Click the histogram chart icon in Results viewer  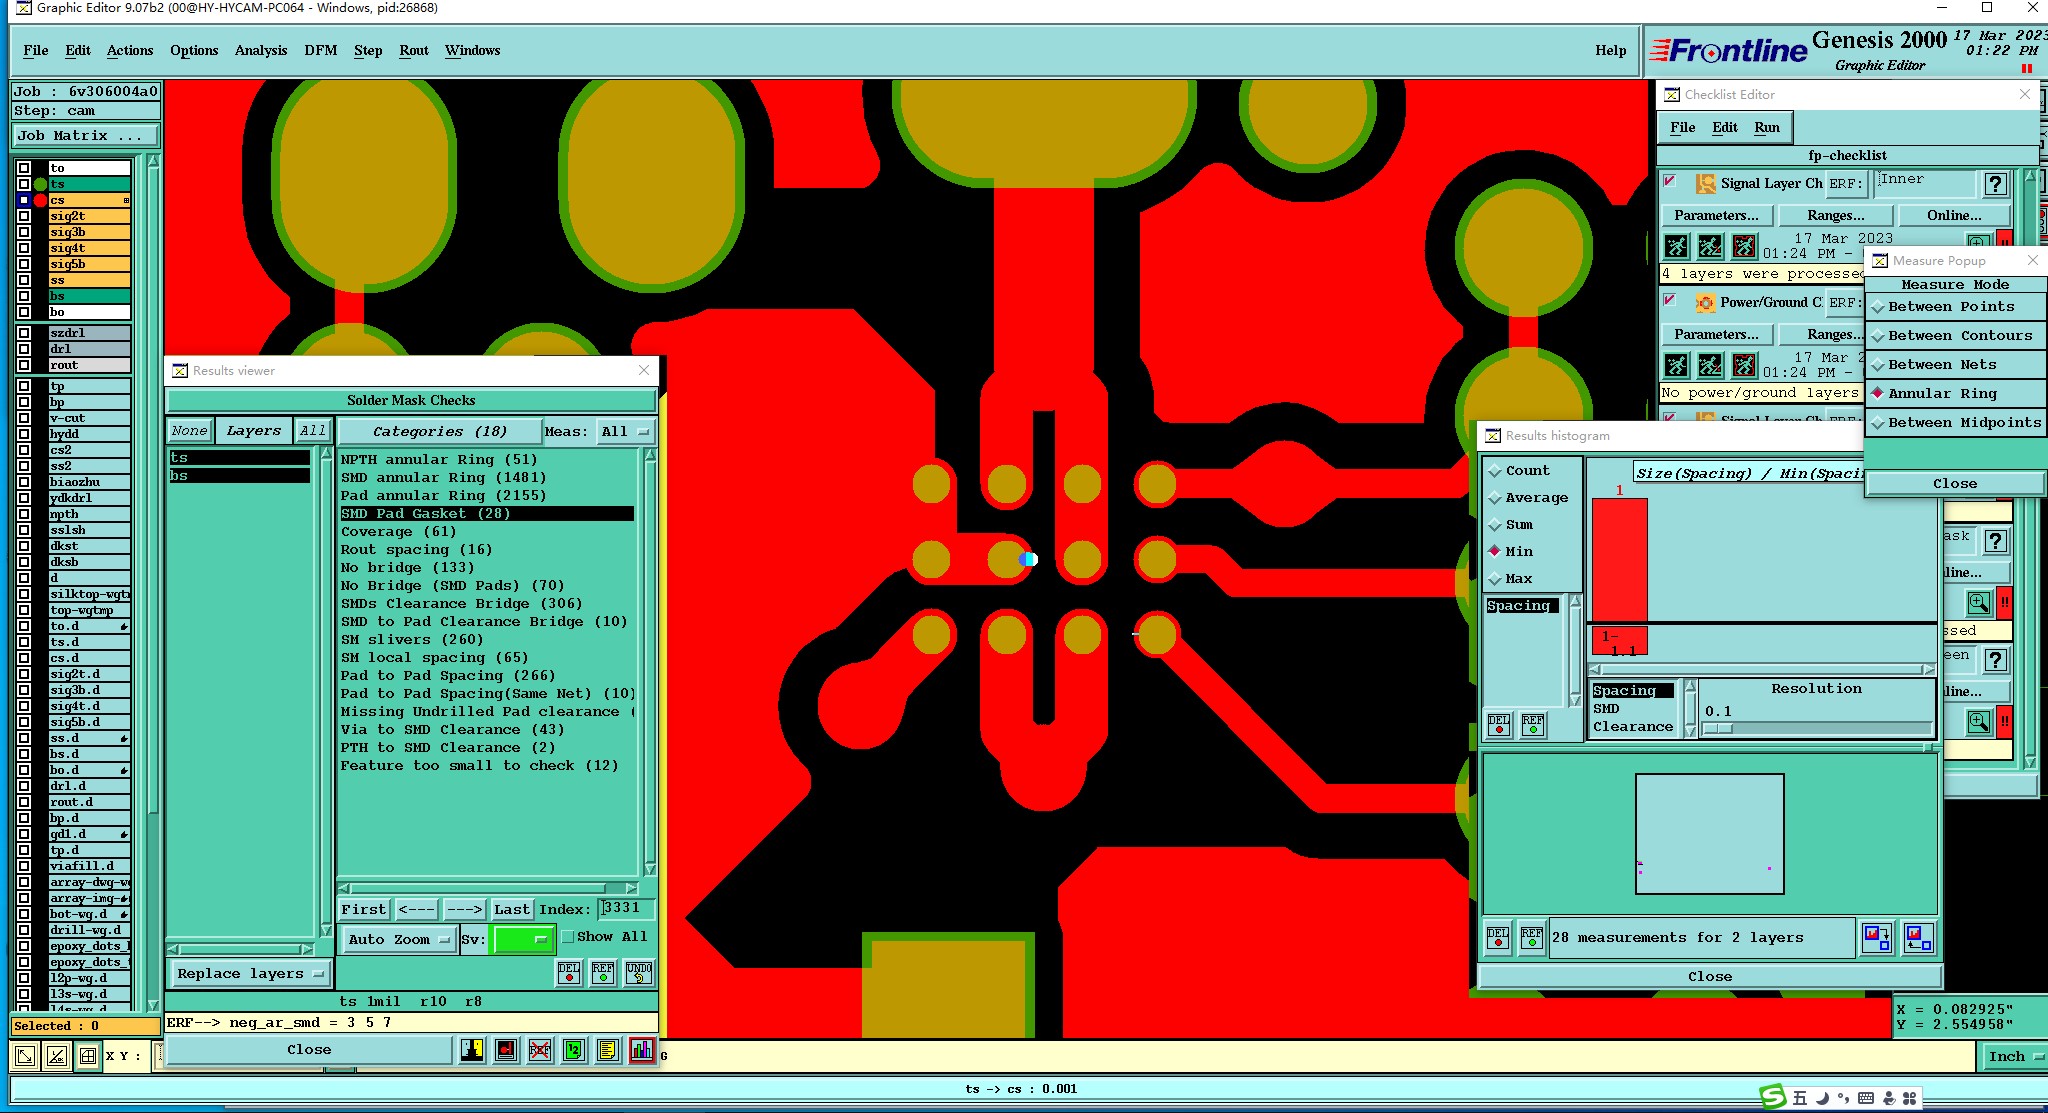[641, 1050]
